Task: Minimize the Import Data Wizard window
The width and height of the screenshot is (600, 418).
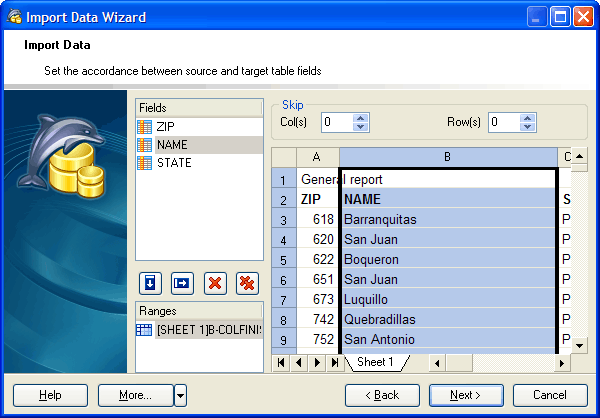Action: 537,17
